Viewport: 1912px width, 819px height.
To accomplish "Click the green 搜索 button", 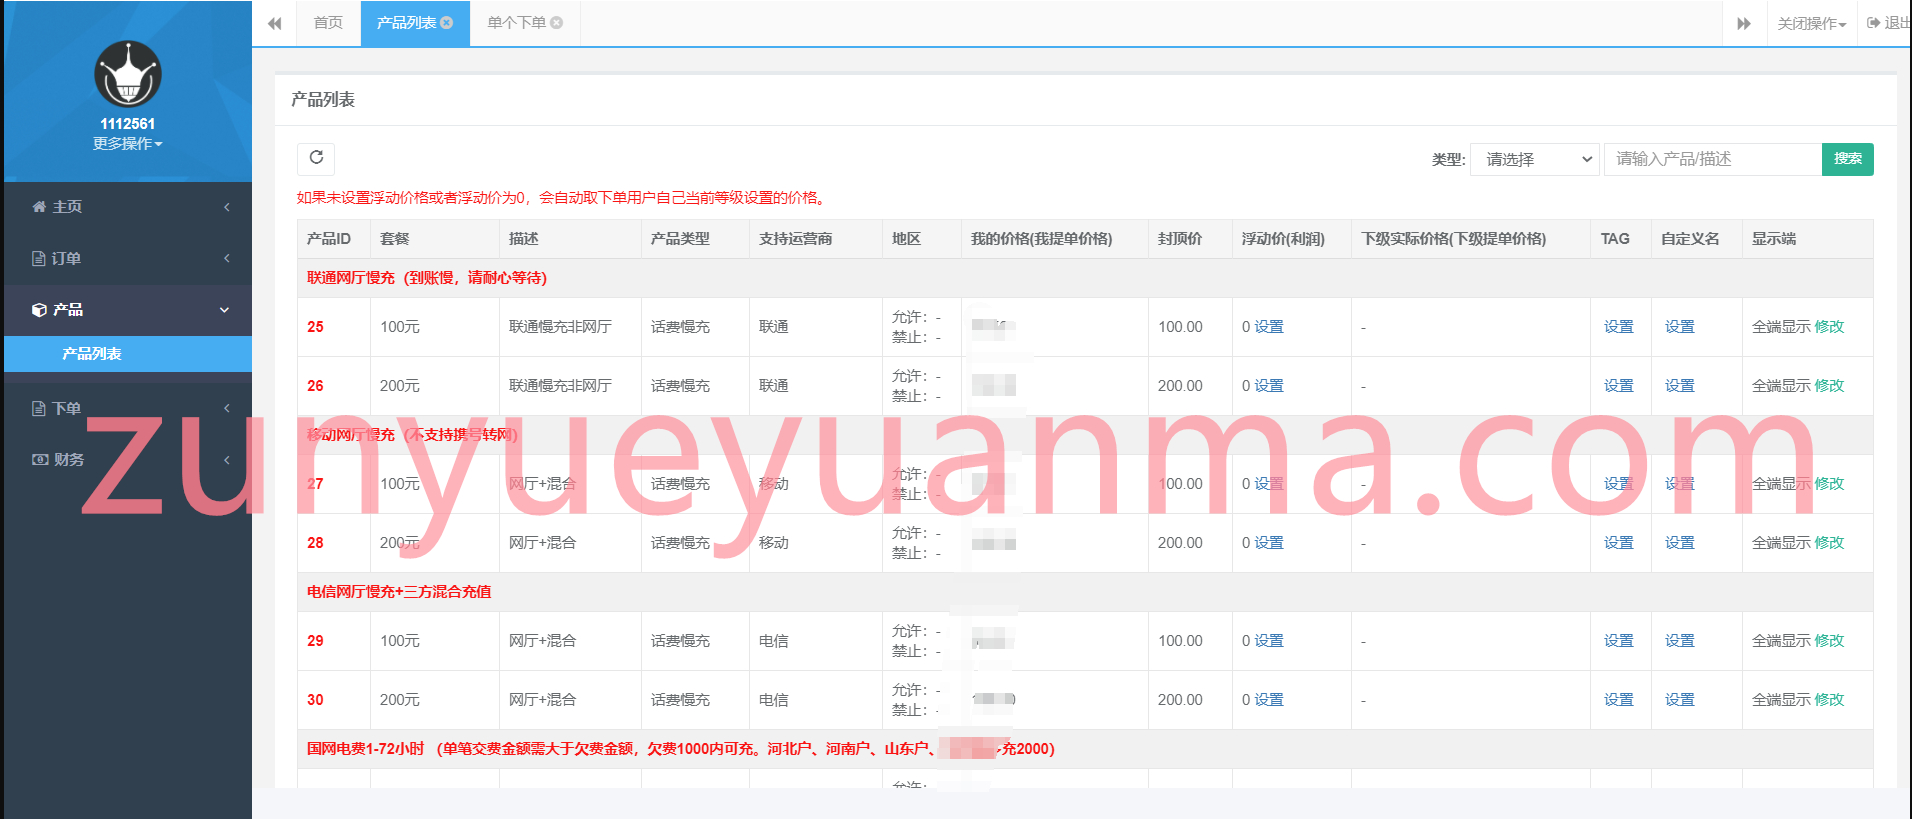I will tap(1847, 159).
